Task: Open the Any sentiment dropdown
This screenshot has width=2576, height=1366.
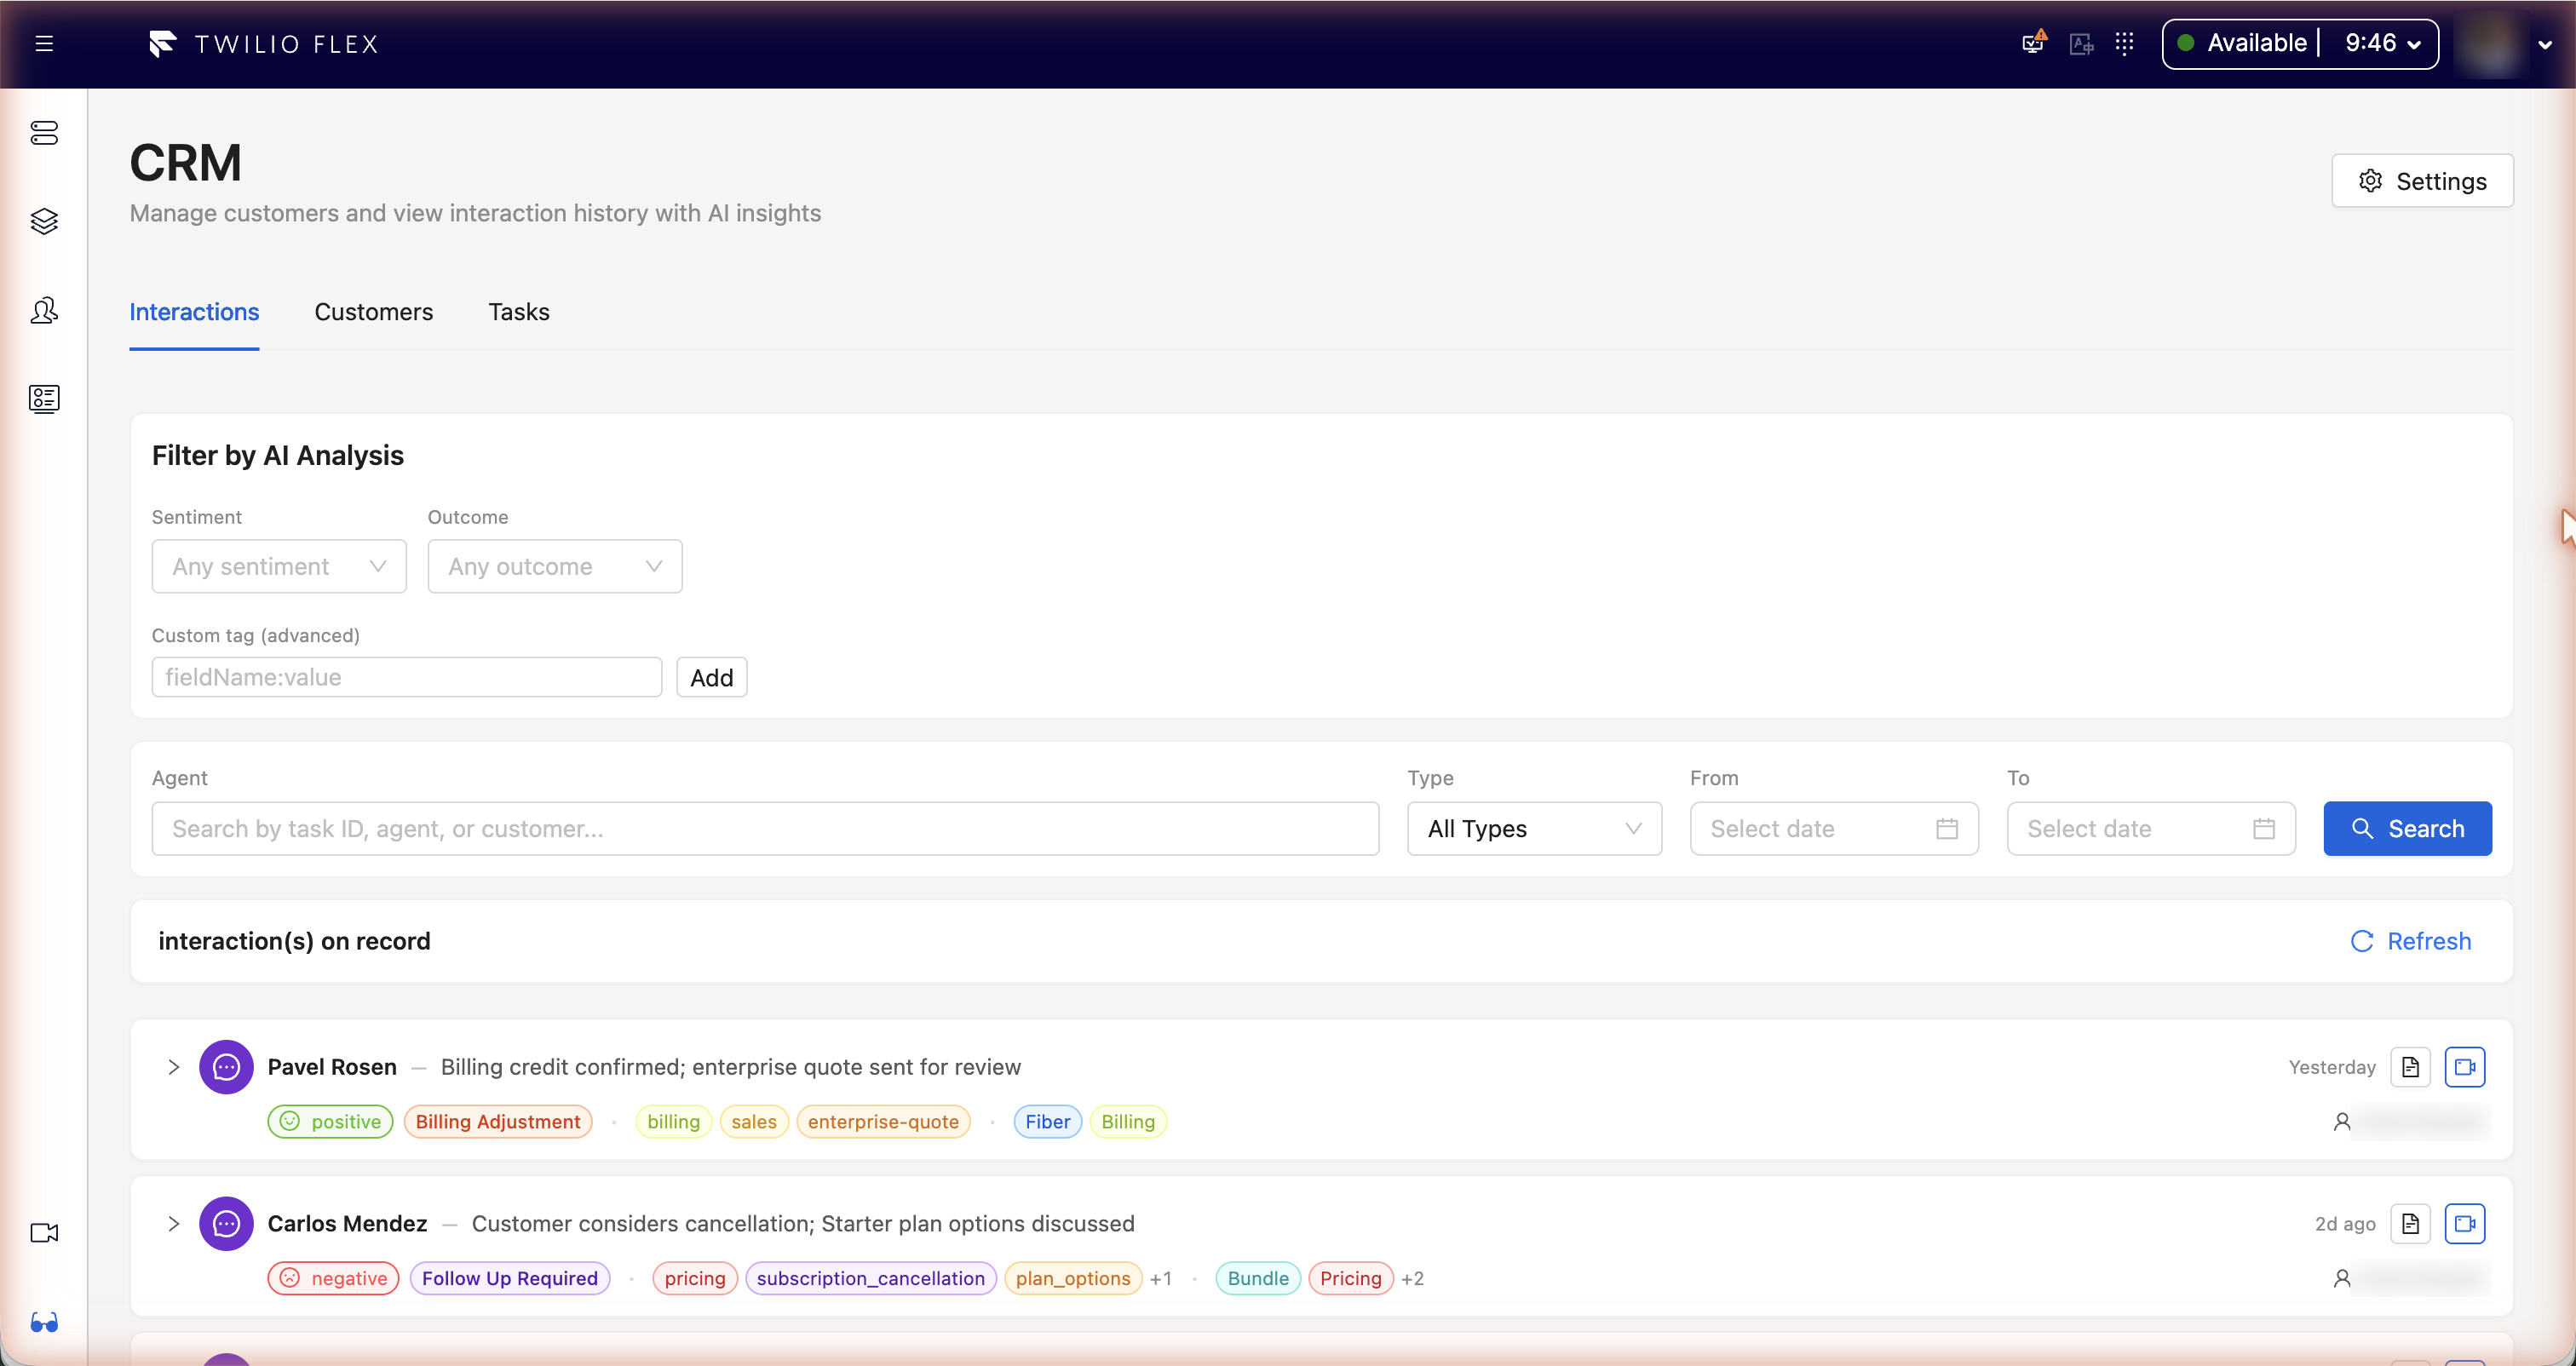Action: point(279,566)
